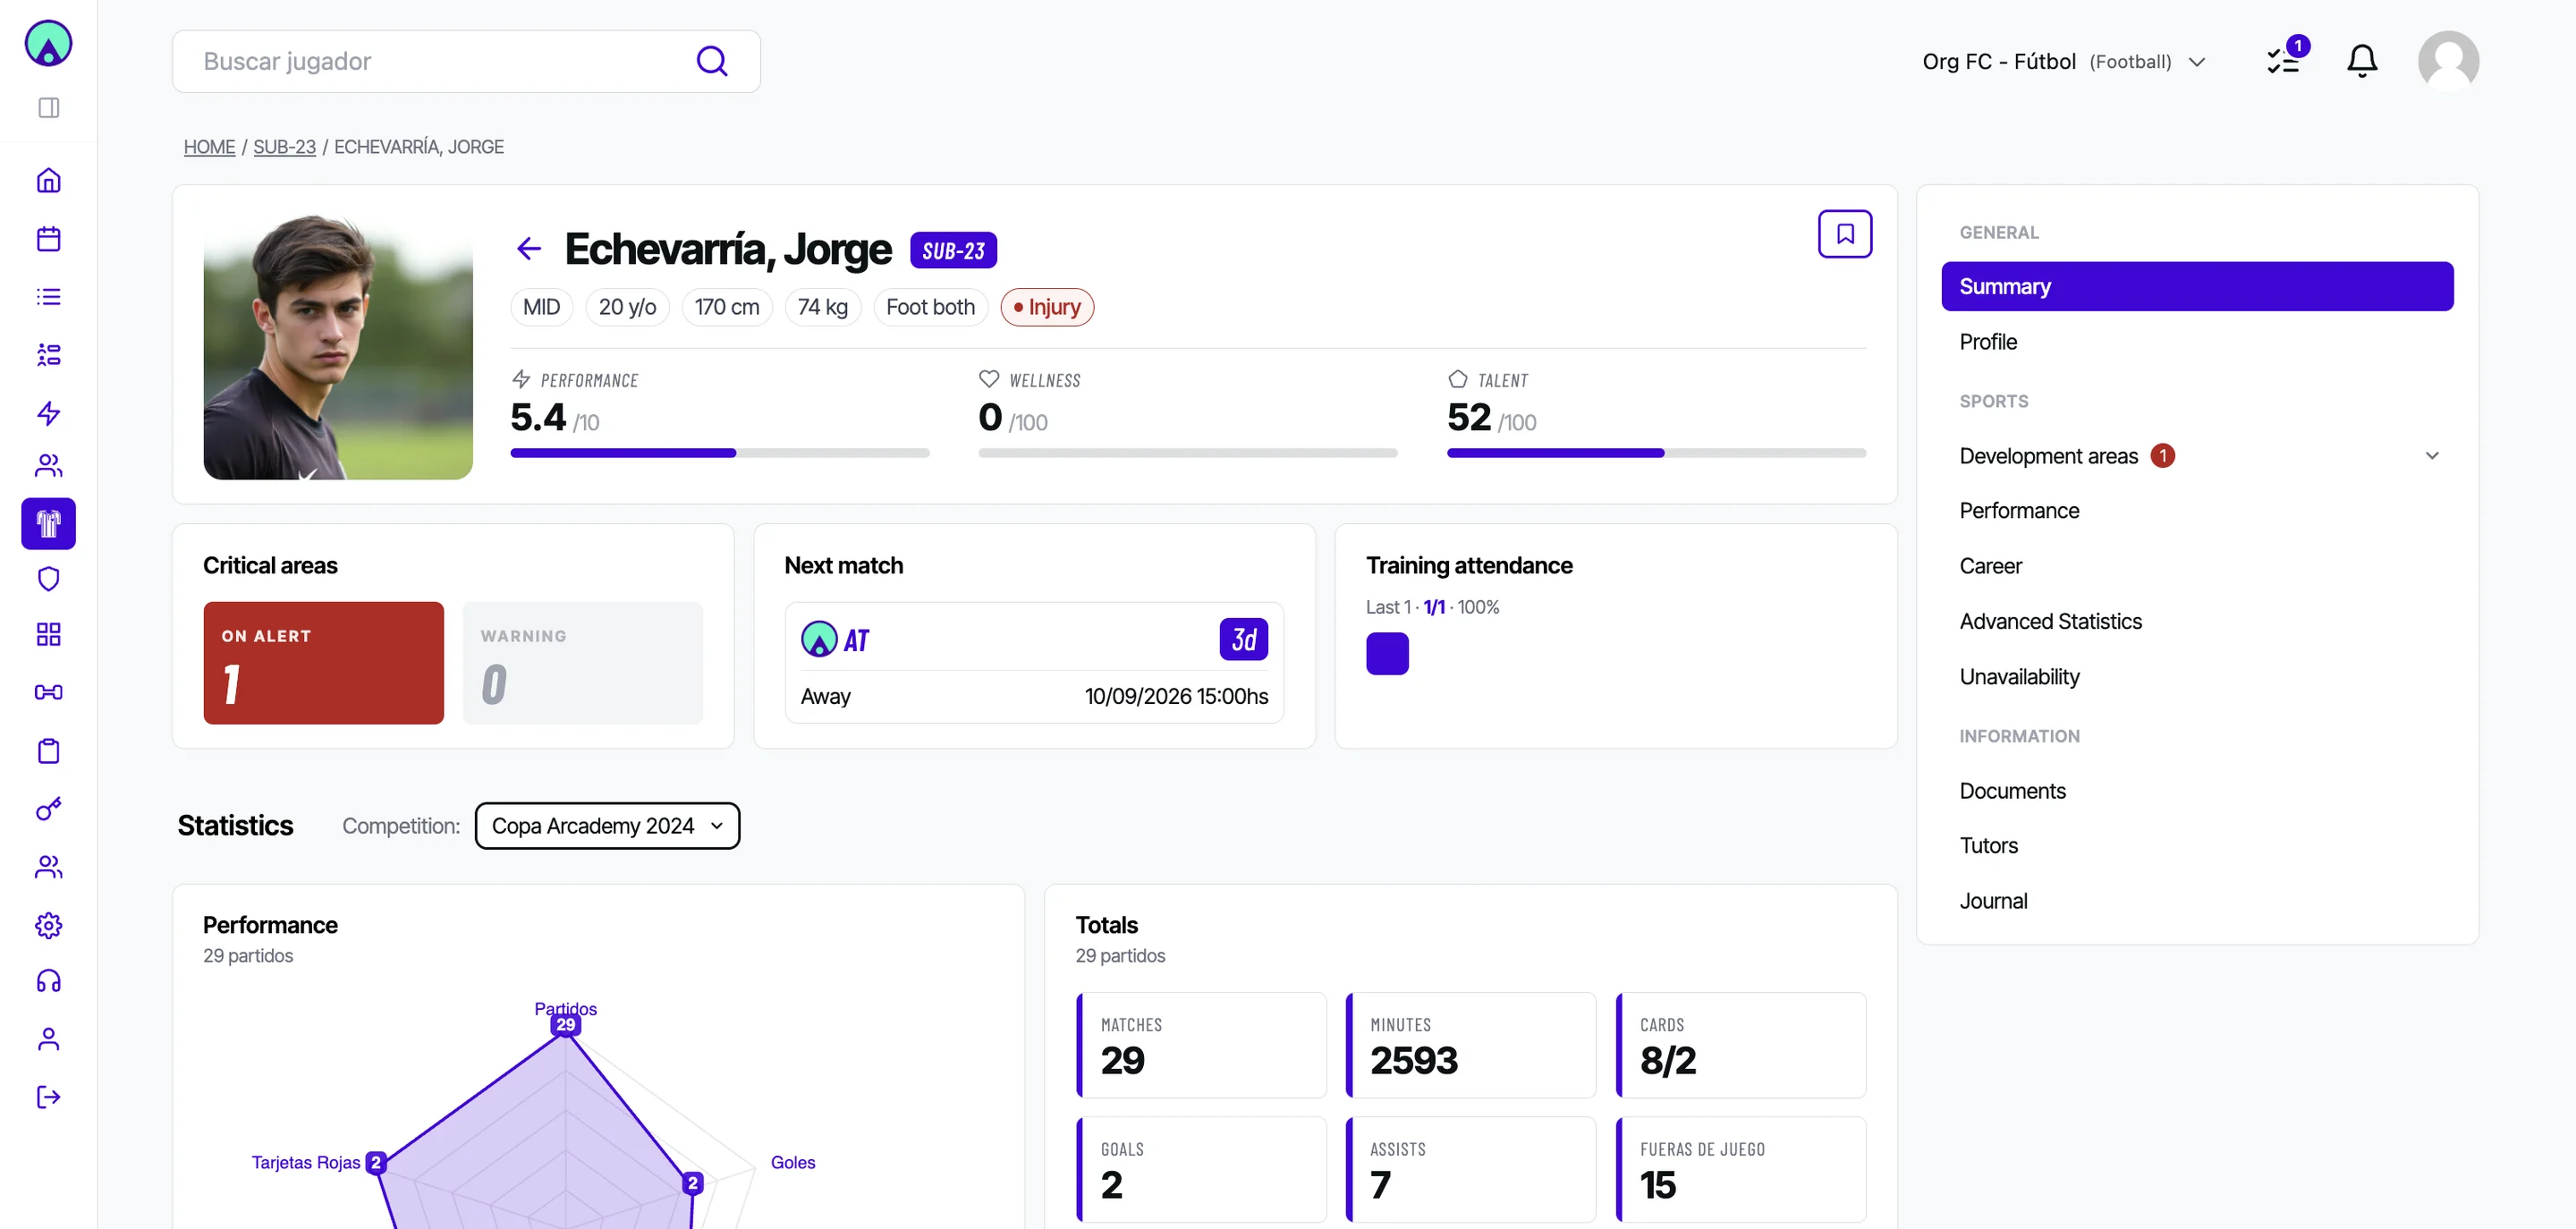Screen dimensions: 2576x1229
Task: Open the Profile menu item
Action: click(1987, 342)
